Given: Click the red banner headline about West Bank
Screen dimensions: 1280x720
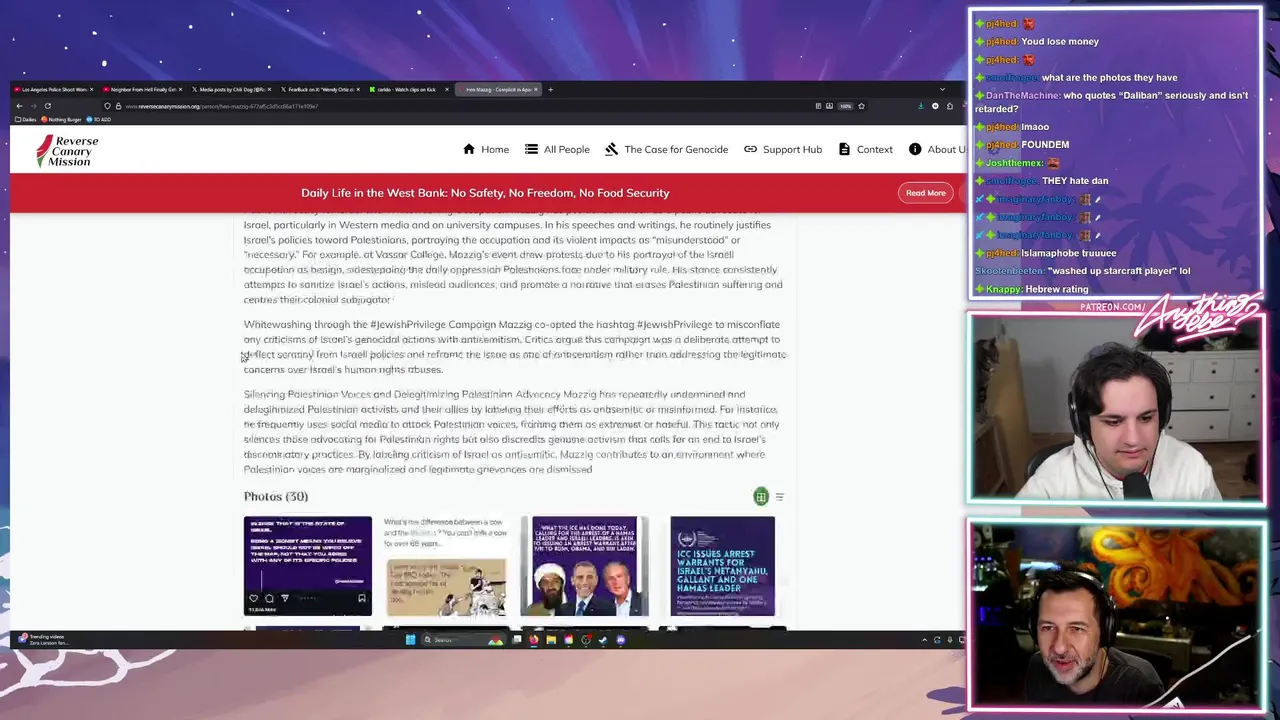Looking at the screenshot, I should (485, 193).
